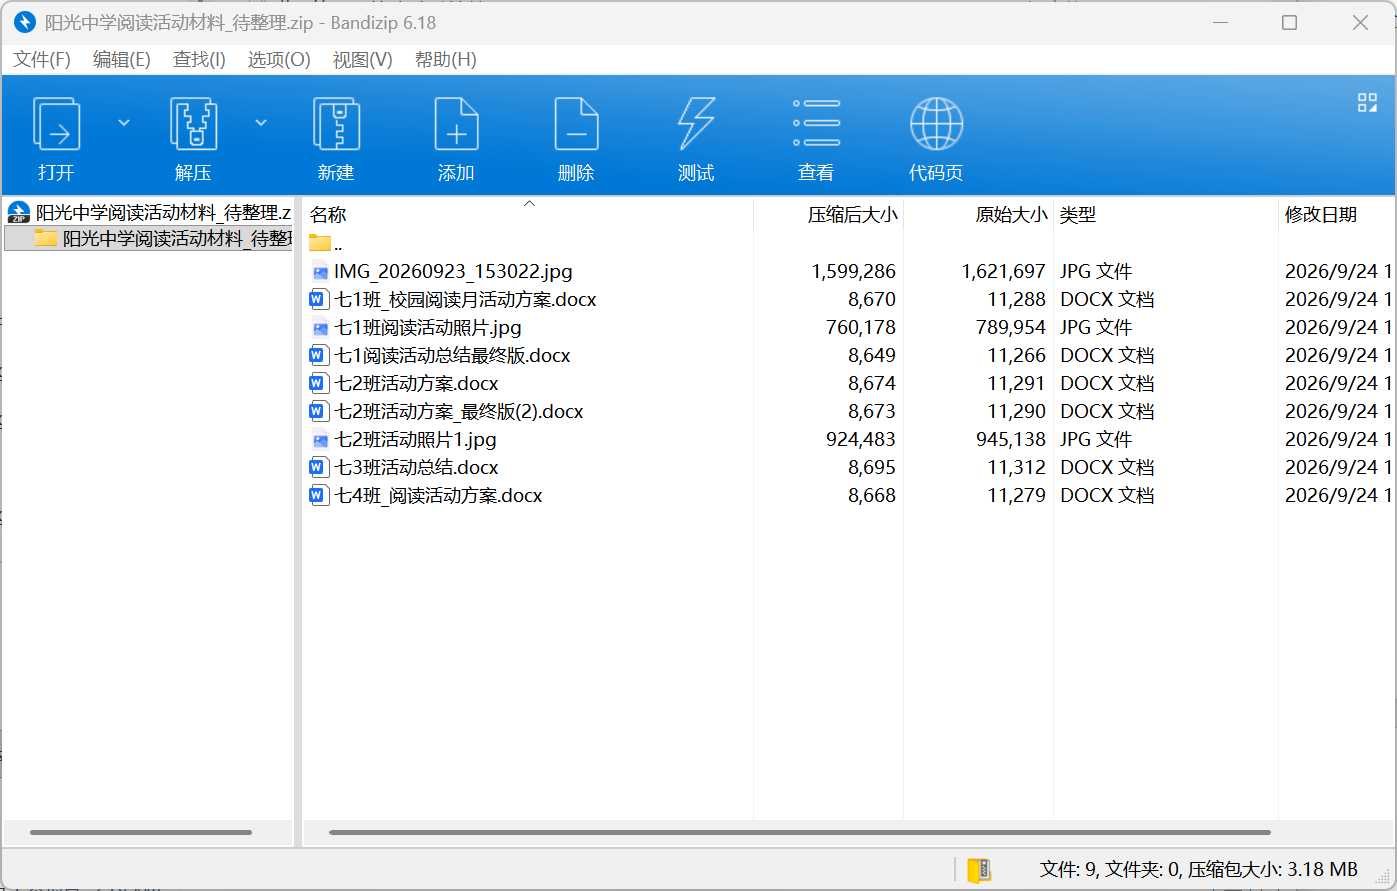1397x891 pixels.
Task: Click the yellow archive icon in status bar
Action: pos(979,870)
